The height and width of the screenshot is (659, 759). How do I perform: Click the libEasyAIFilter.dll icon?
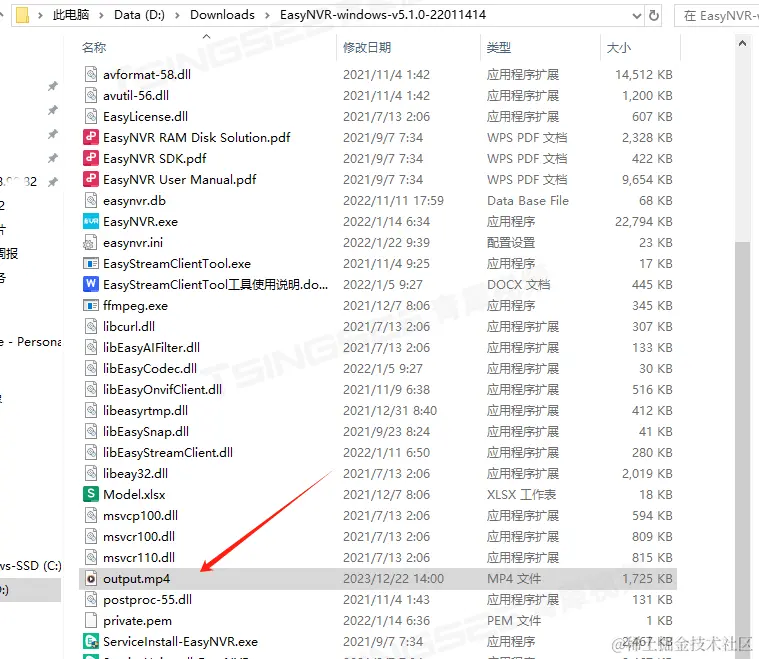[91, 348]
